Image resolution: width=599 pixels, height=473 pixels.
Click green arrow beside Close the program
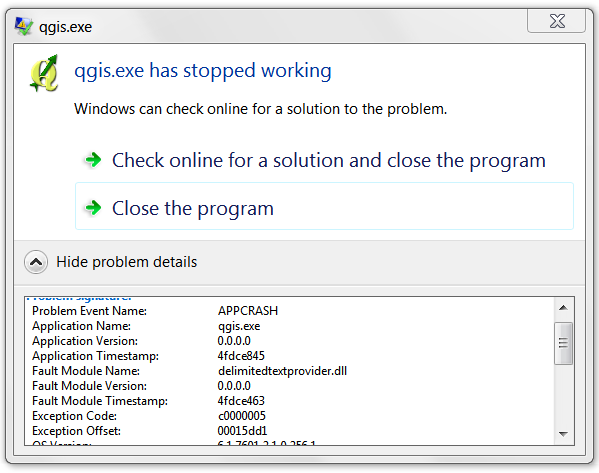pyautogui.click(x=93, y=208)
